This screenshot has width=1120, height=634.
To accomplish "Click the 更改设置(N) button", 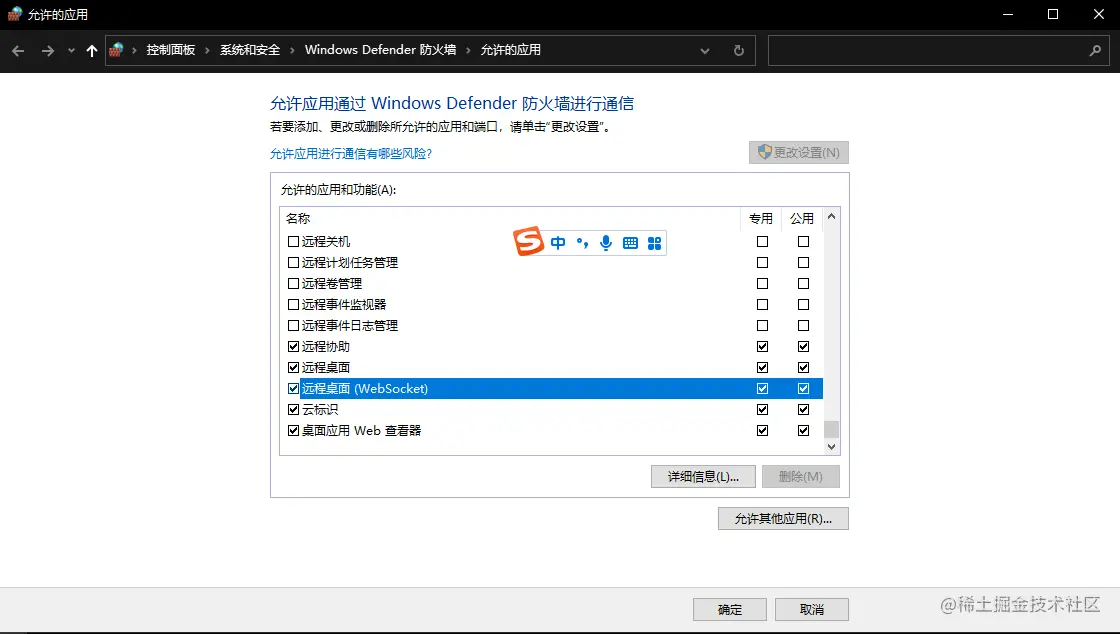I will [x=799, y=152].
